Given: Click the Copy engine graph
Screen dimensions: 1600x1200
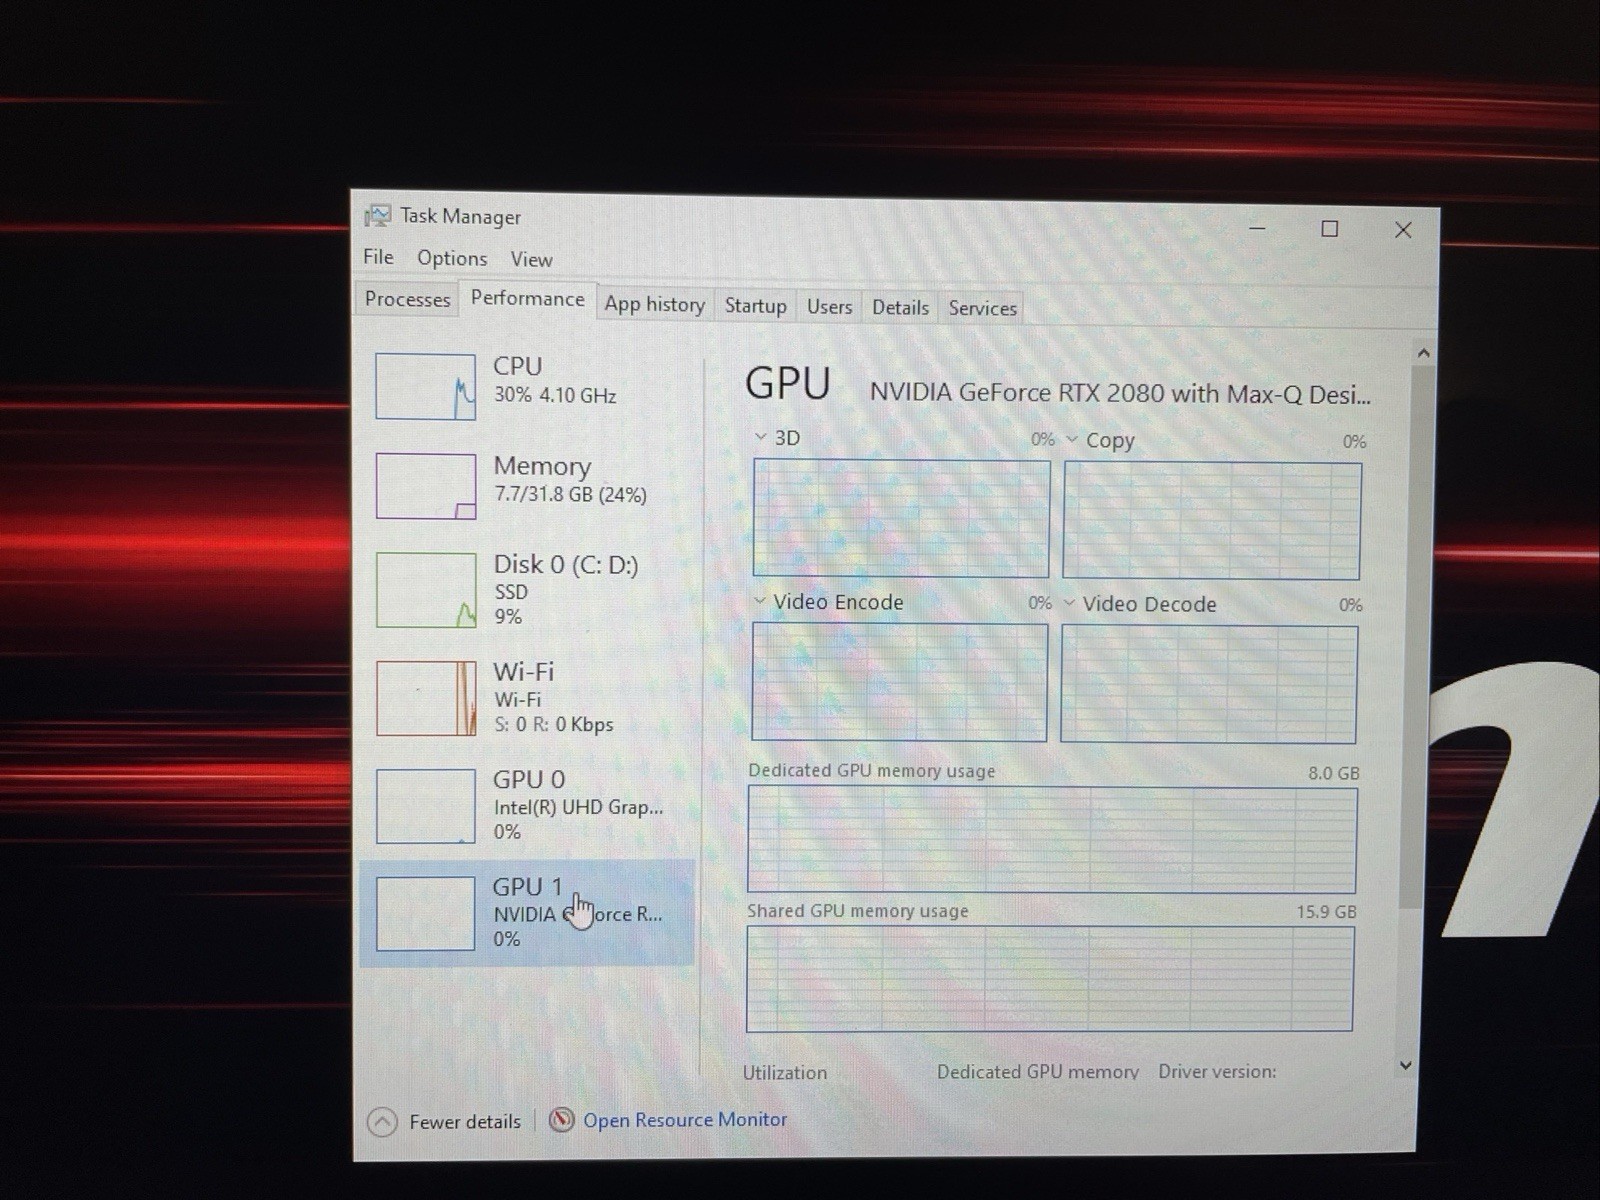Looking at the screenshot, I should coord(1212,520).
